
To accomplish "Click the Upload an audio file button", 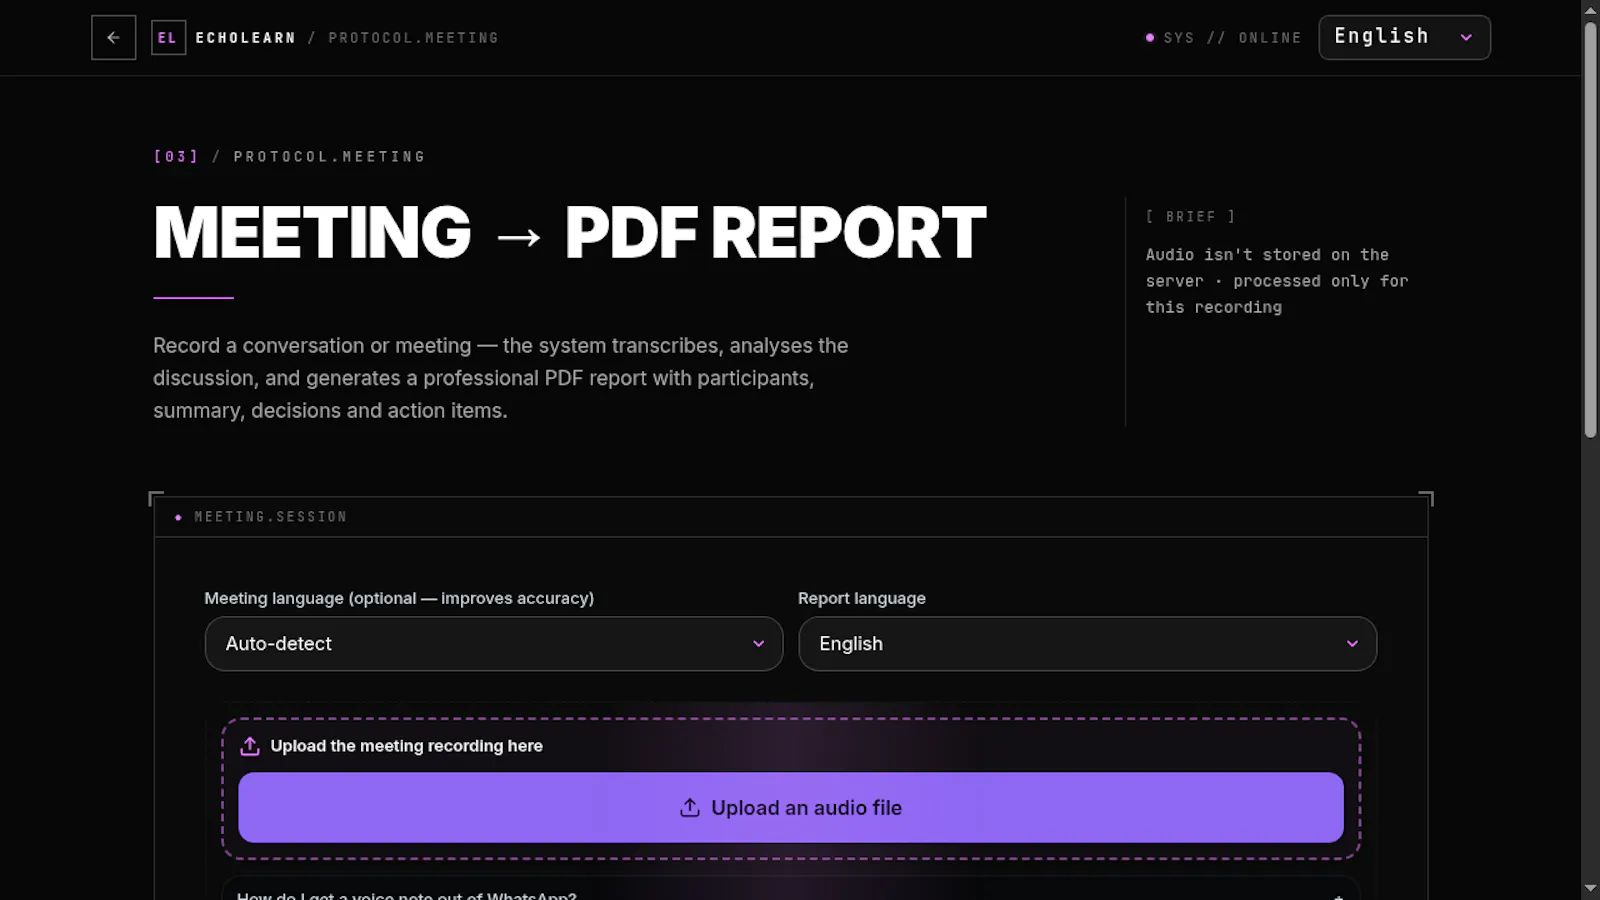I will coord(791,808).
